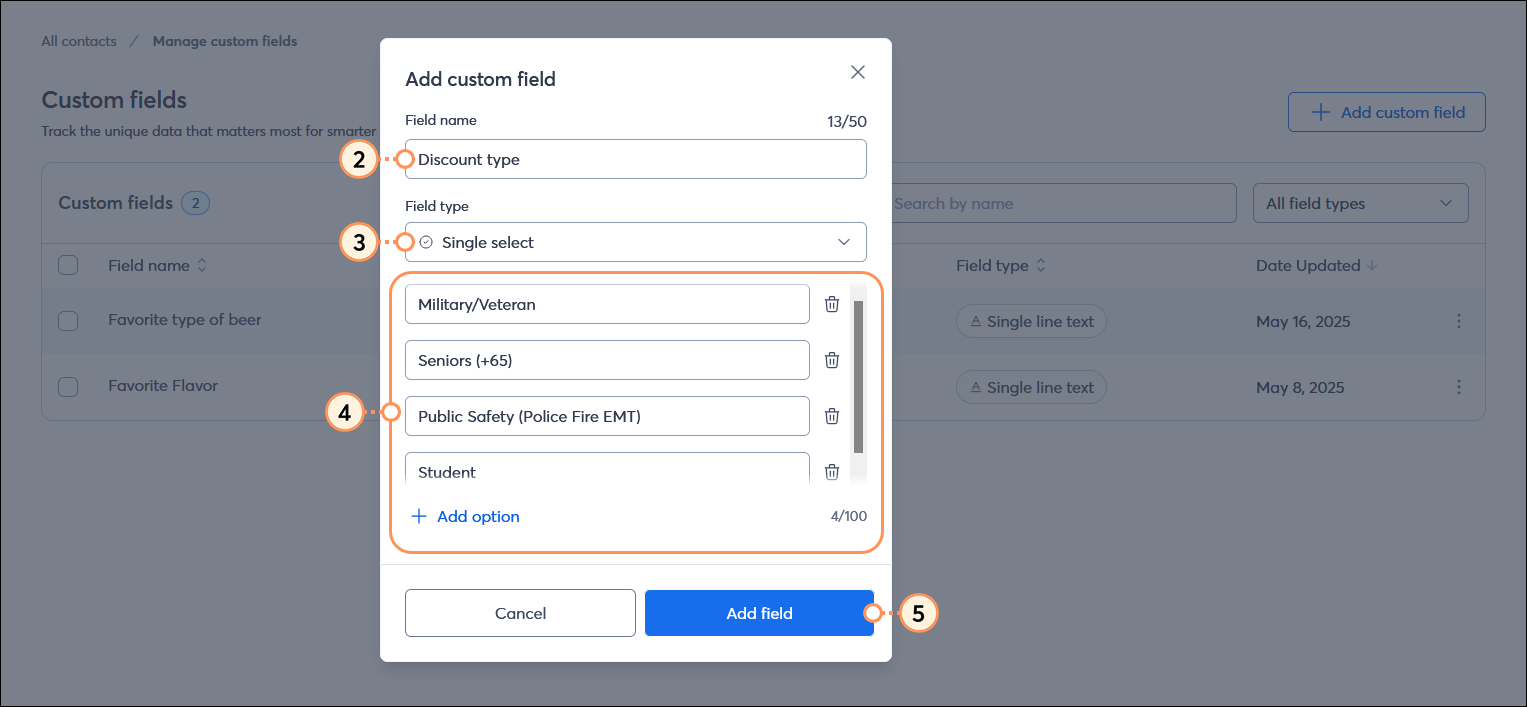
Task: Select the Favorite type of beer checkbox
Action: coord(68,321)
